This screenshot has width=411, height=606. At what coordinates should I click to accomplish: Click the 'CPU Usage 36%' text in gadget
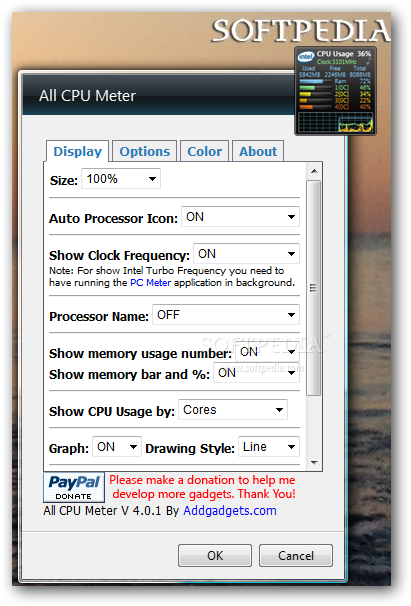(344, 54)
